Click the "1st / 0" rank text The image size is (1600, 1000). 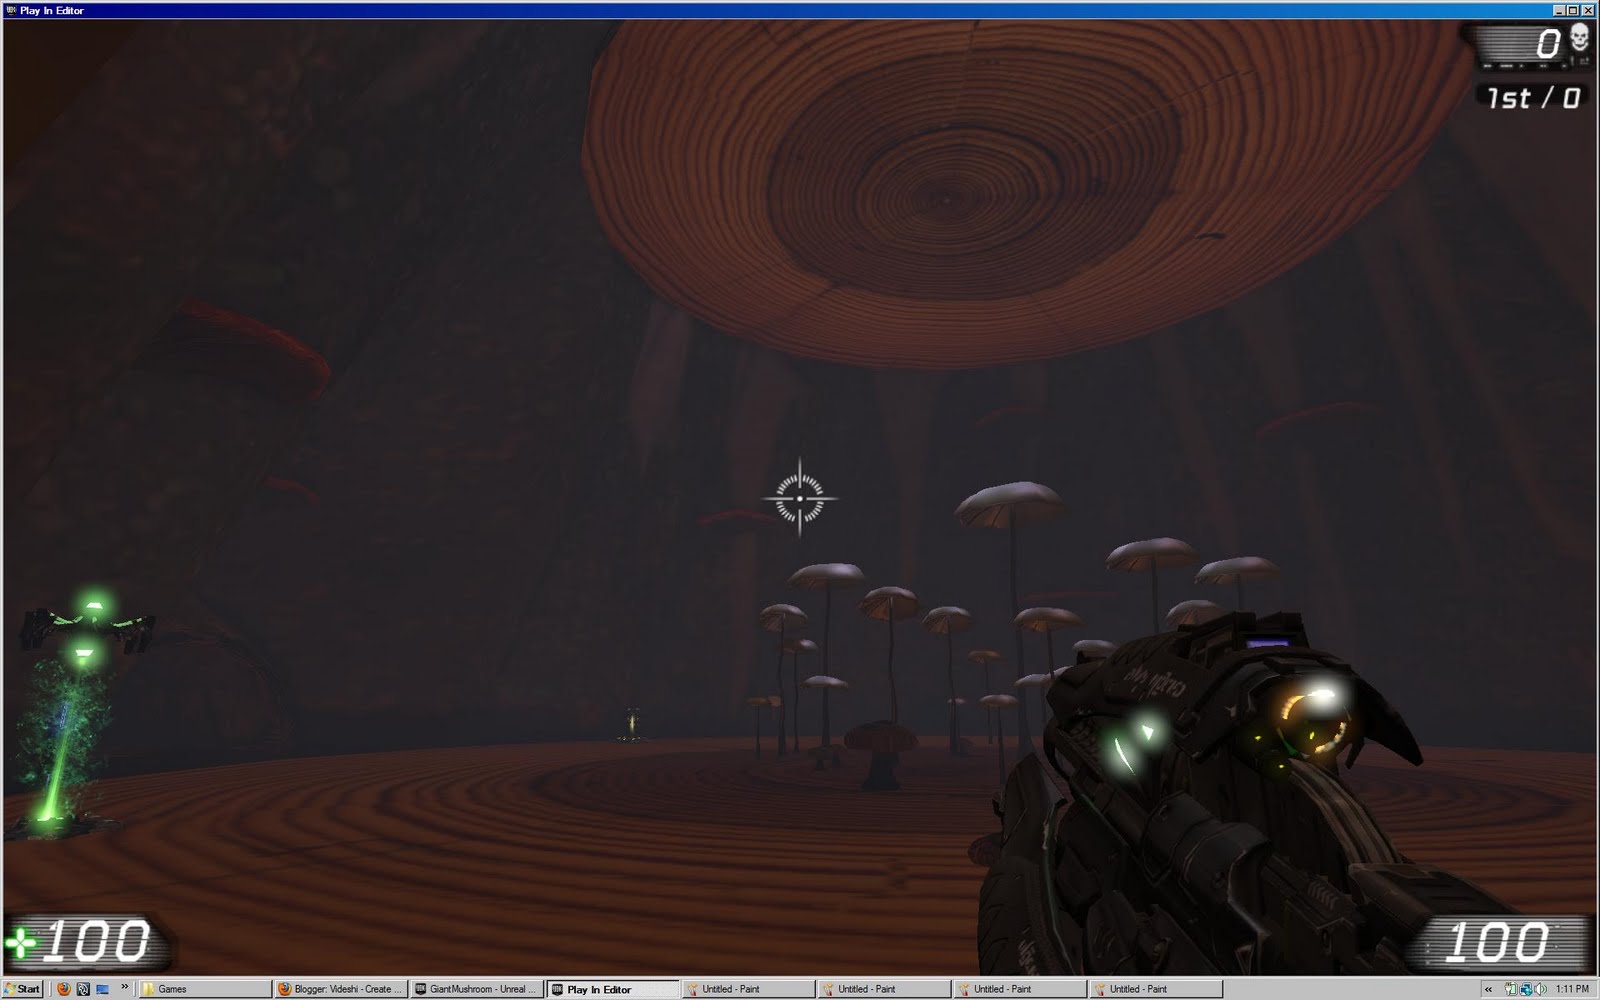coord(1533,98)
